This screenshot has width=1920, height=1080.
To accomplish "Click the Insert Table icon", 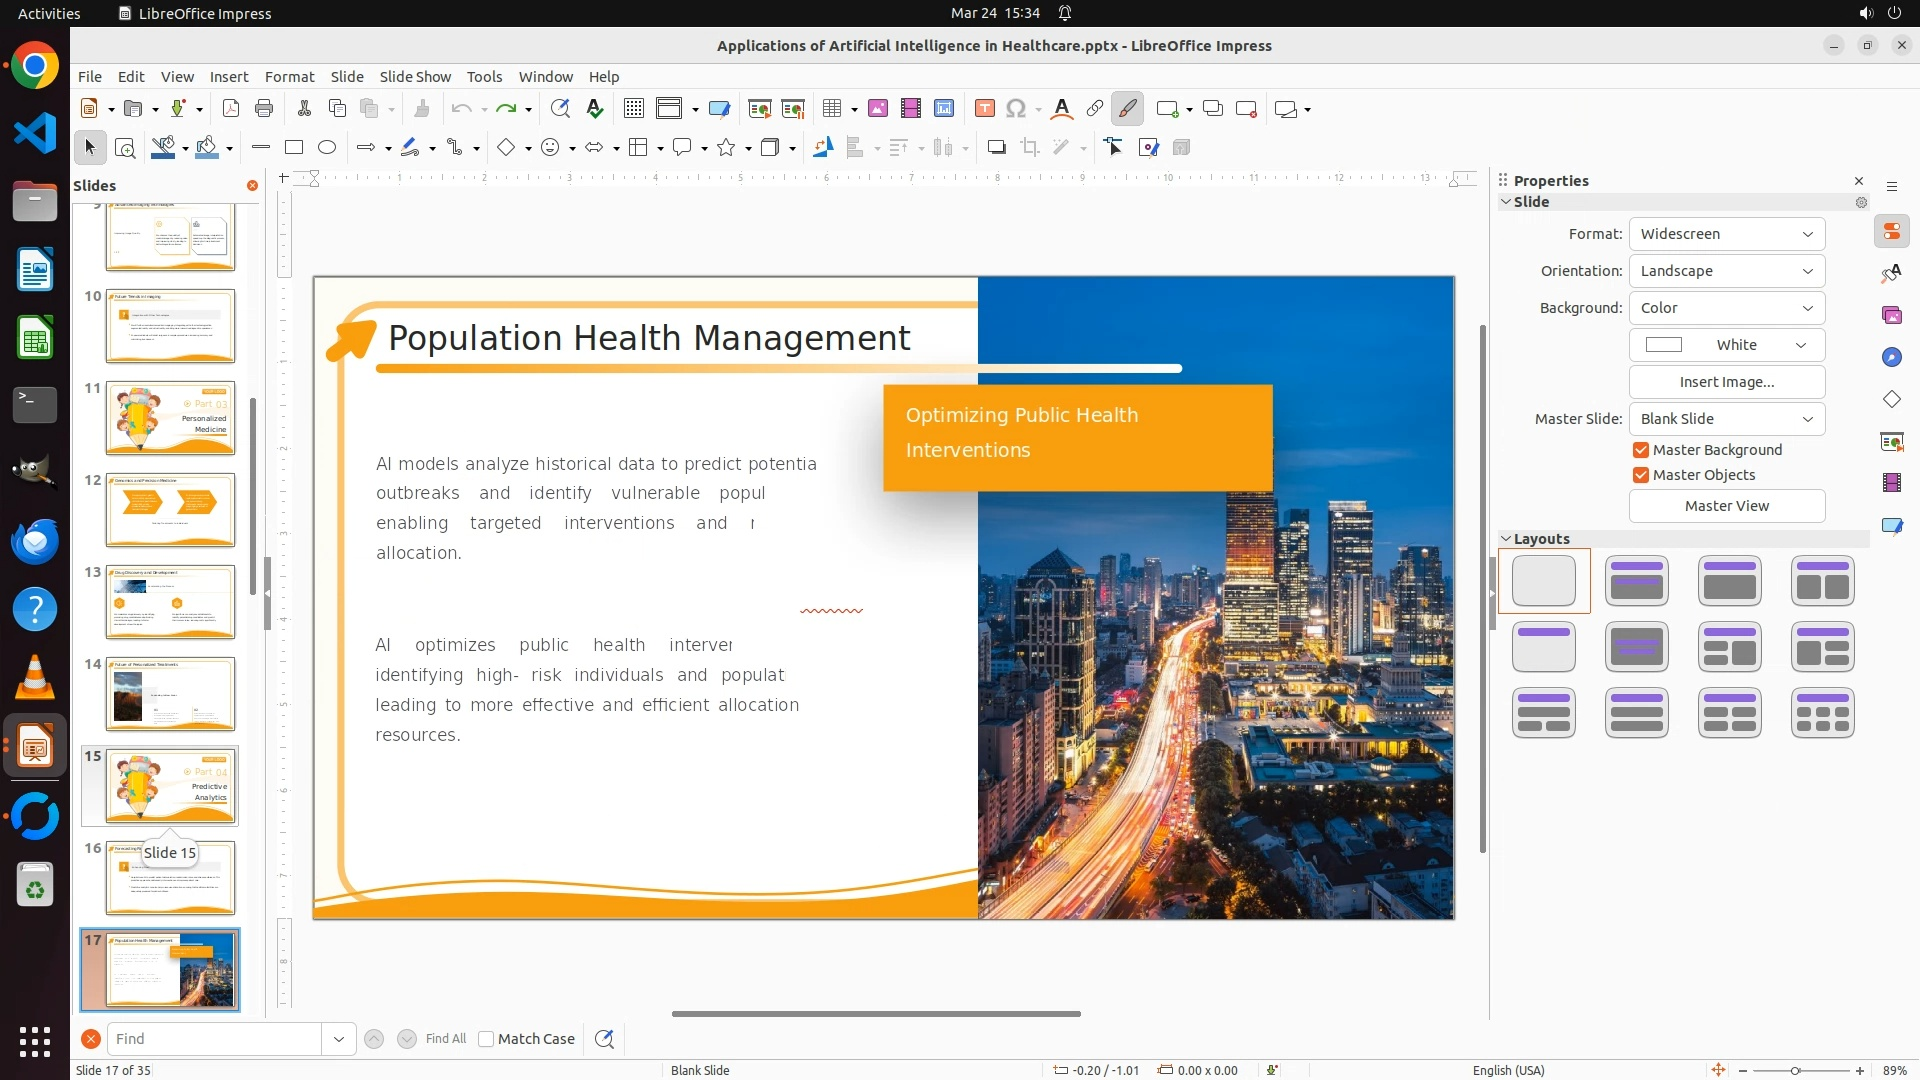I will pos(832,108).
